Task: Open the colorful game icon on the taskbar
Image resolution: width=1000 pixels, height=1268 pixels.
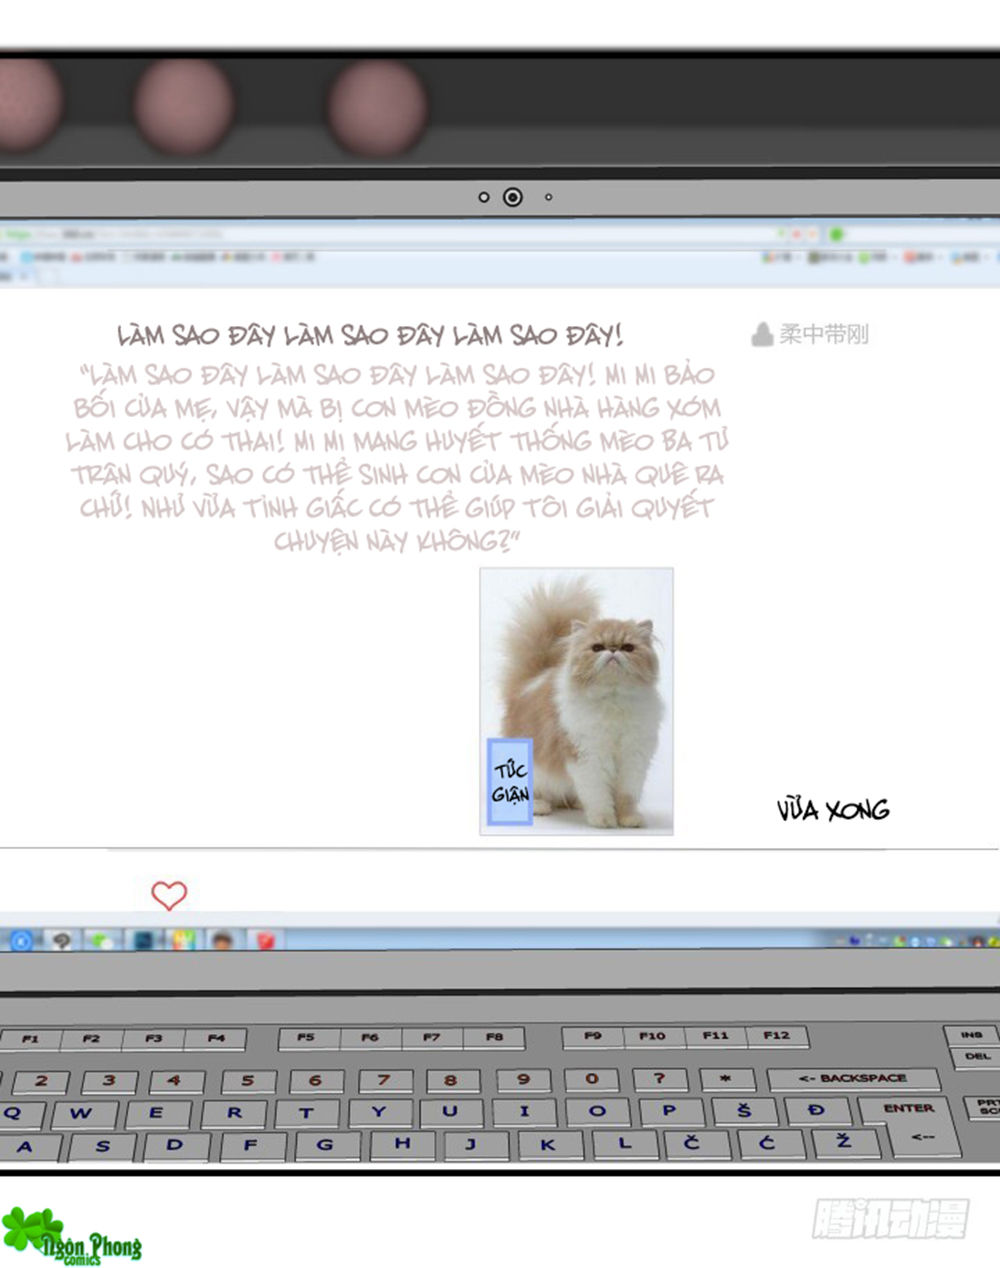Action: pos(181,940)
